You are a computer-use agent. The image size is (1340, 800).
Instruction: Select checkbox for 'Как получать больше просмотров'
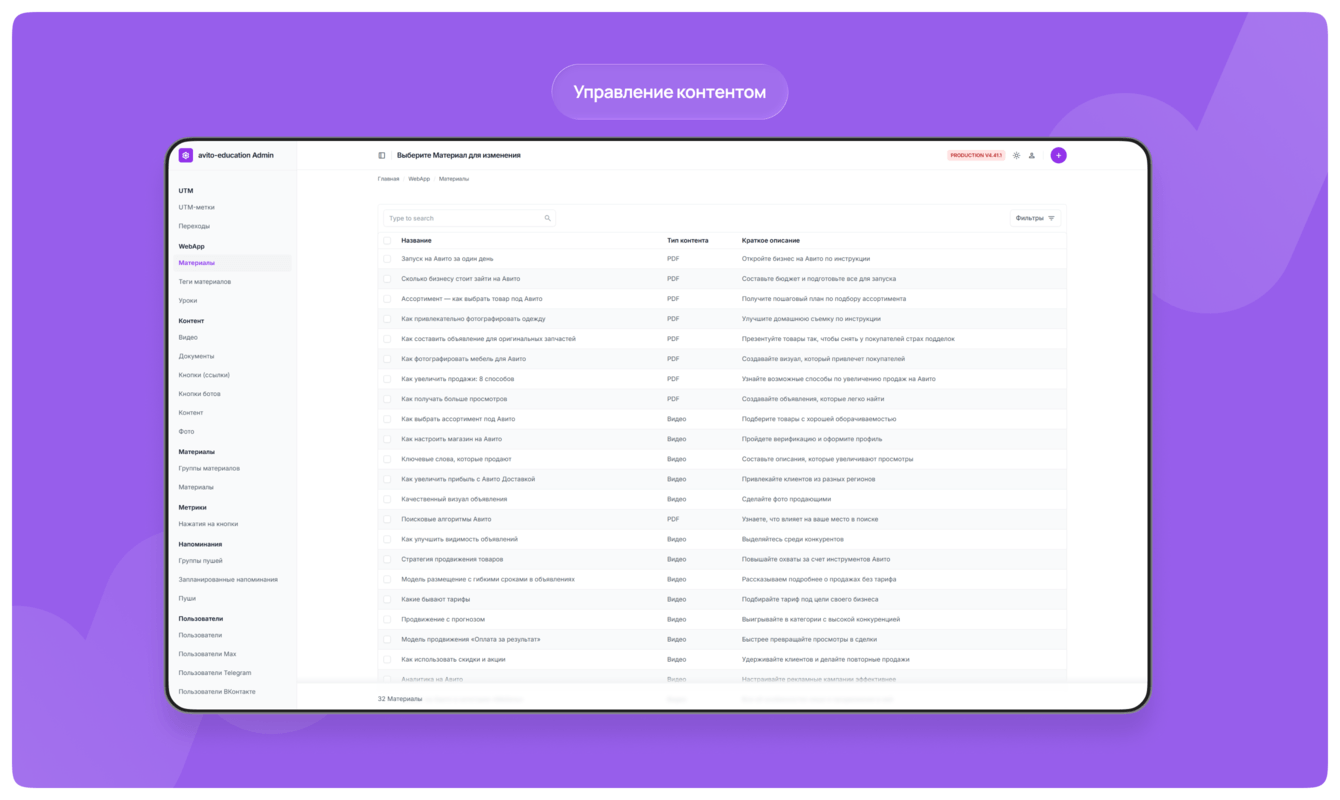pos(387,399)
